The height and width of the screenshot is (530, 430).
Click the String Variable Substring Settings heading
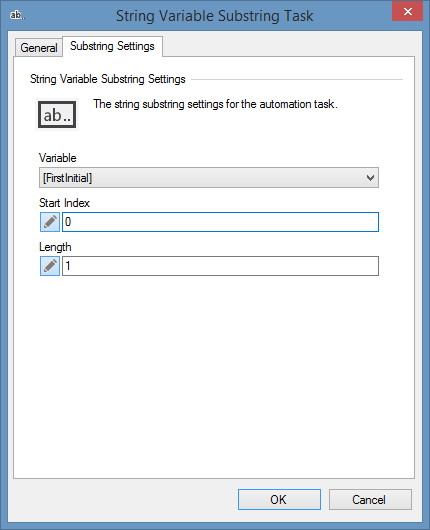pyautogui.click(x=108, y=79)
